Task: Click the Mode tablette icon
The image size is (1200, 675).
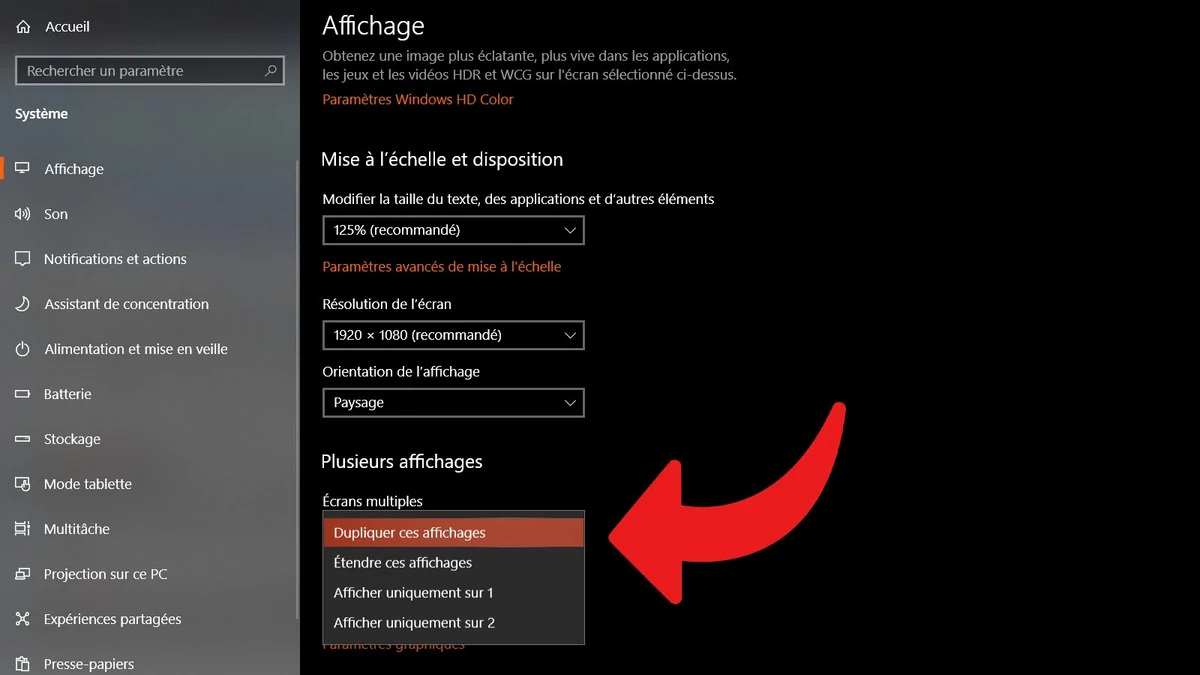Action: coord(23,484)
